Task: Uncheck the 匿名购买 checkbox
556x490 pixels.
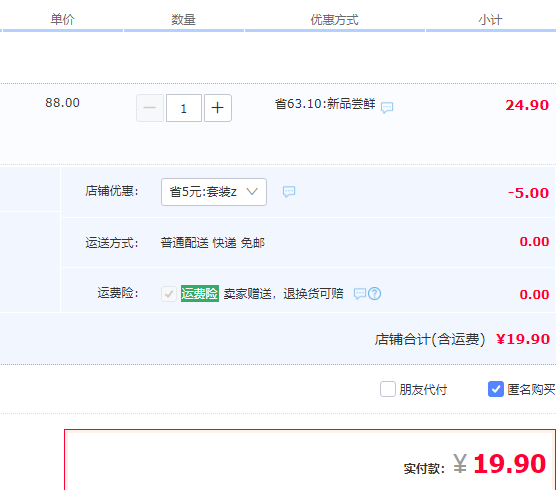Action: pyautogui.click(x=496, y=389)
